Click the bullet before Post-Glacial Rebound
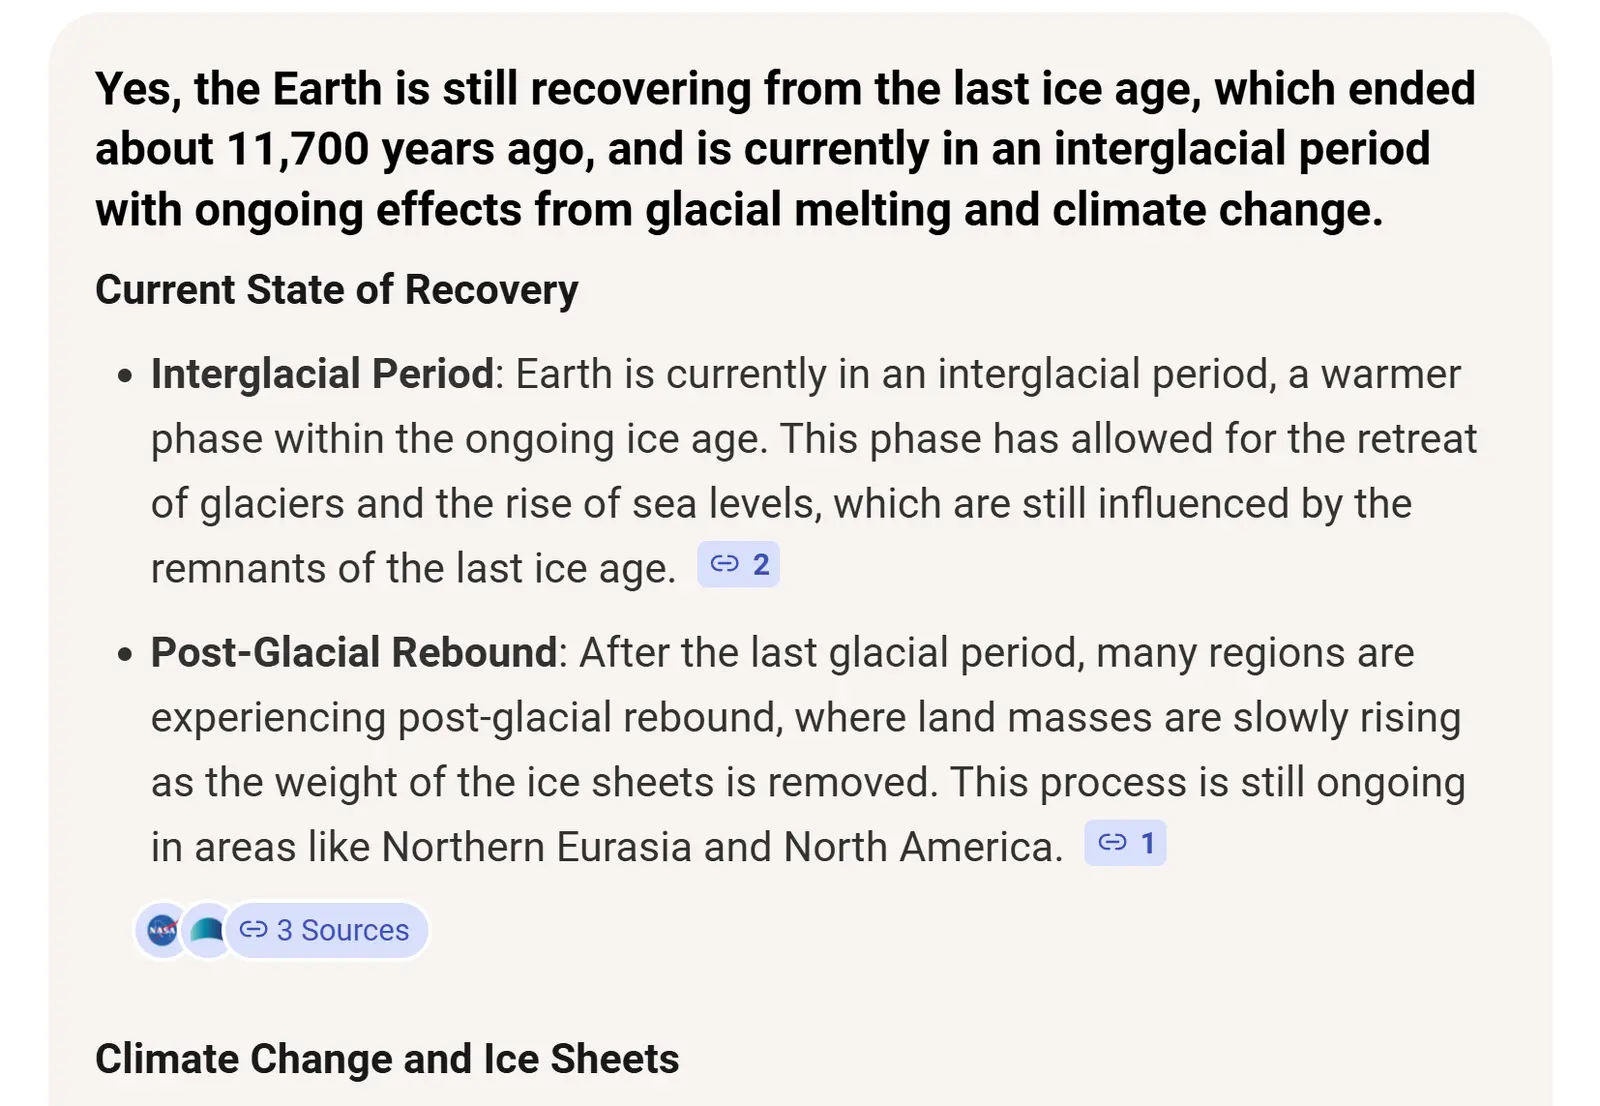This screenshot has width=1600, height=1106. 125,655
